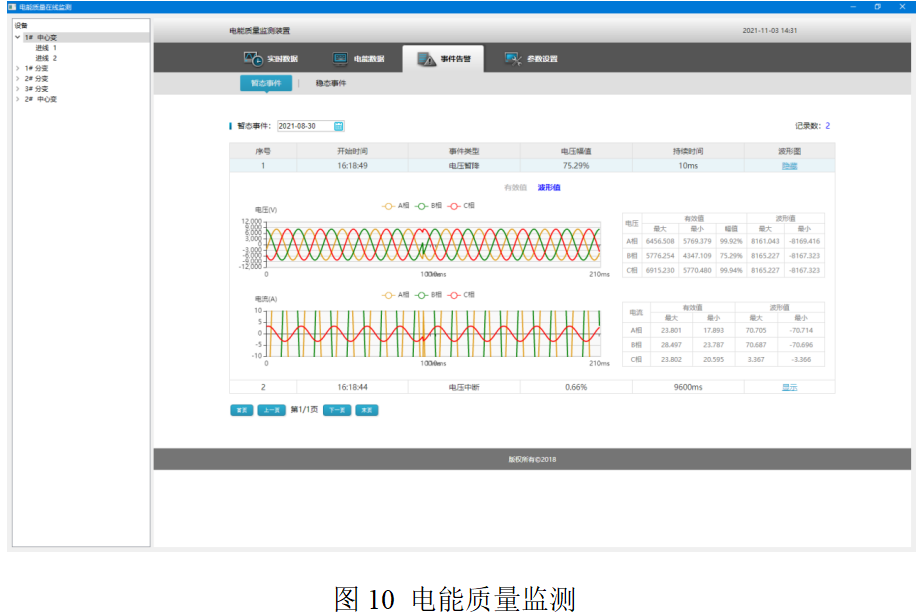The width and height of the screenshot is (920, 615).
Task: Show 有效值 chart view
Action: click(x=515, y=188)
